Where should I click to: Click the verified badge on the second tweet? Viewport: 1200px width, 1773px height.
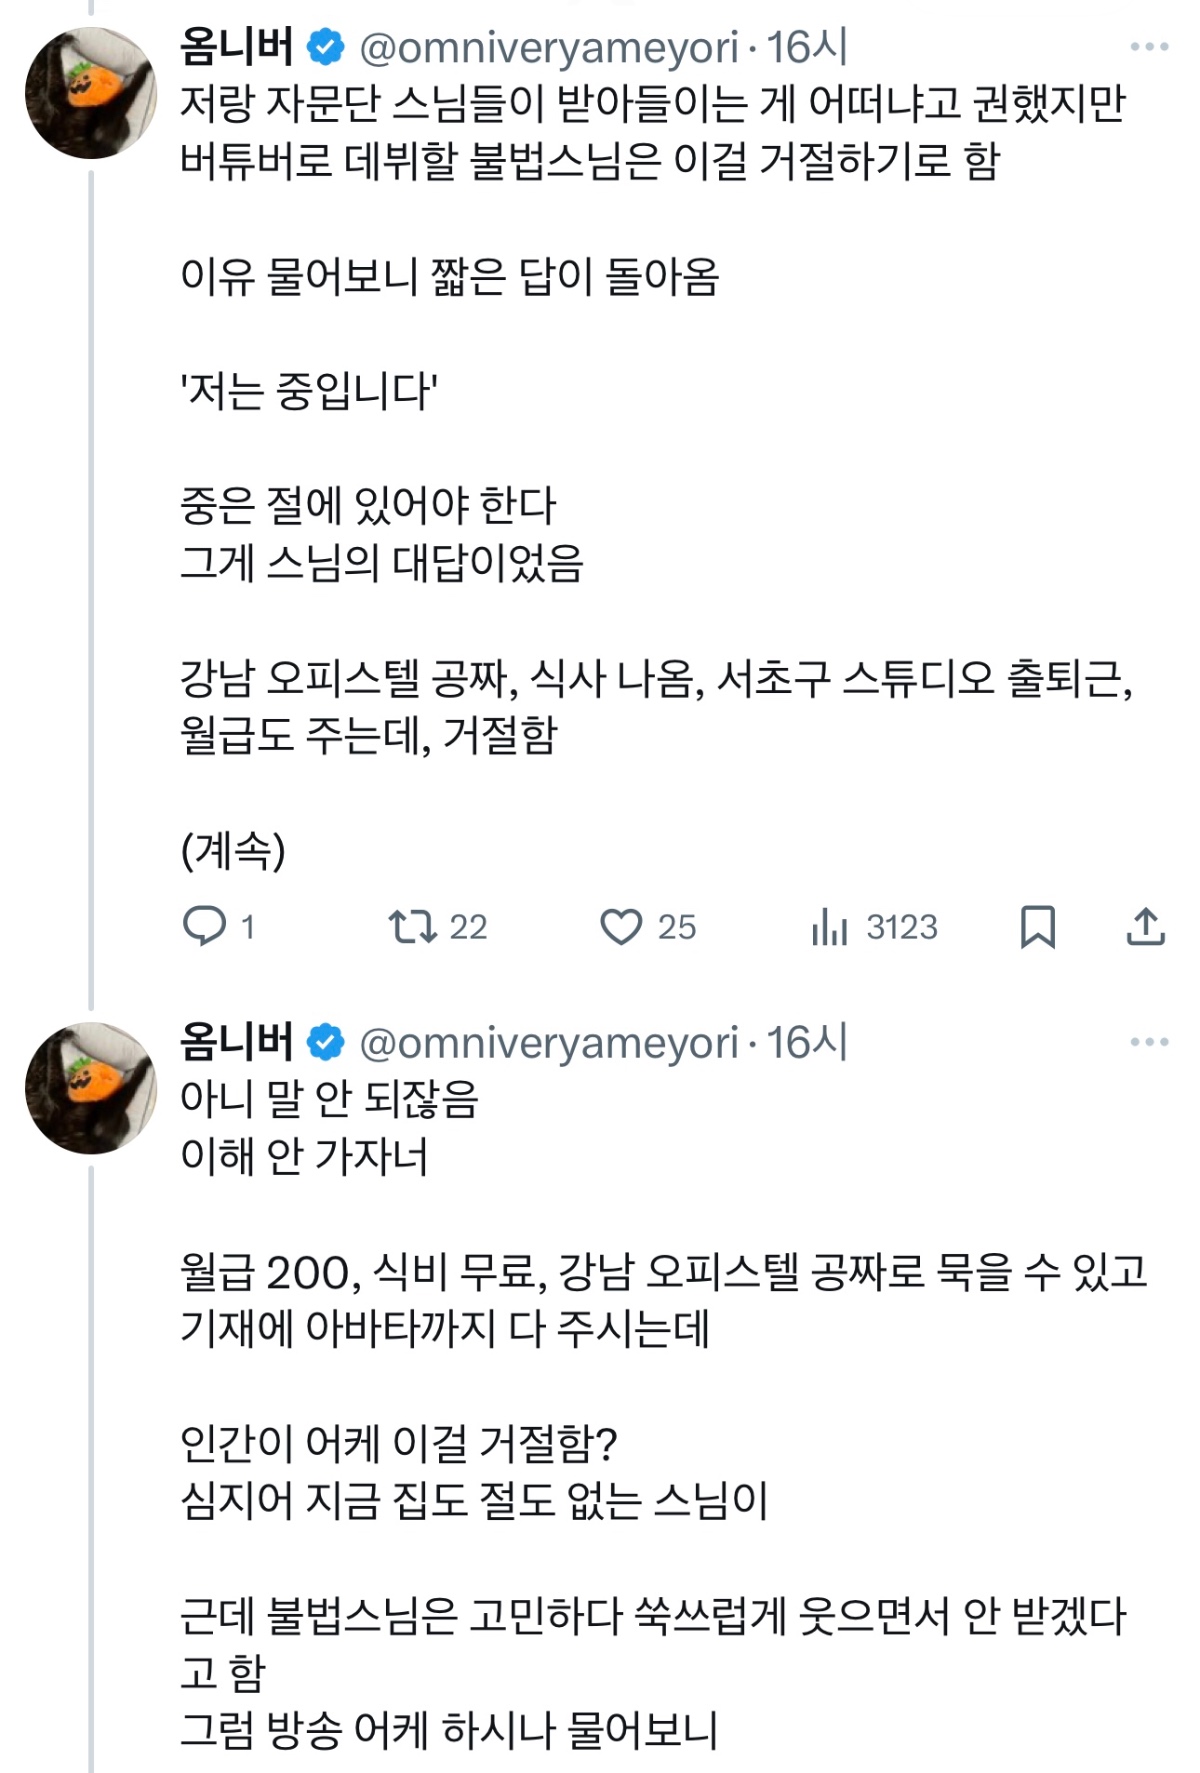tap(325, 1042)
